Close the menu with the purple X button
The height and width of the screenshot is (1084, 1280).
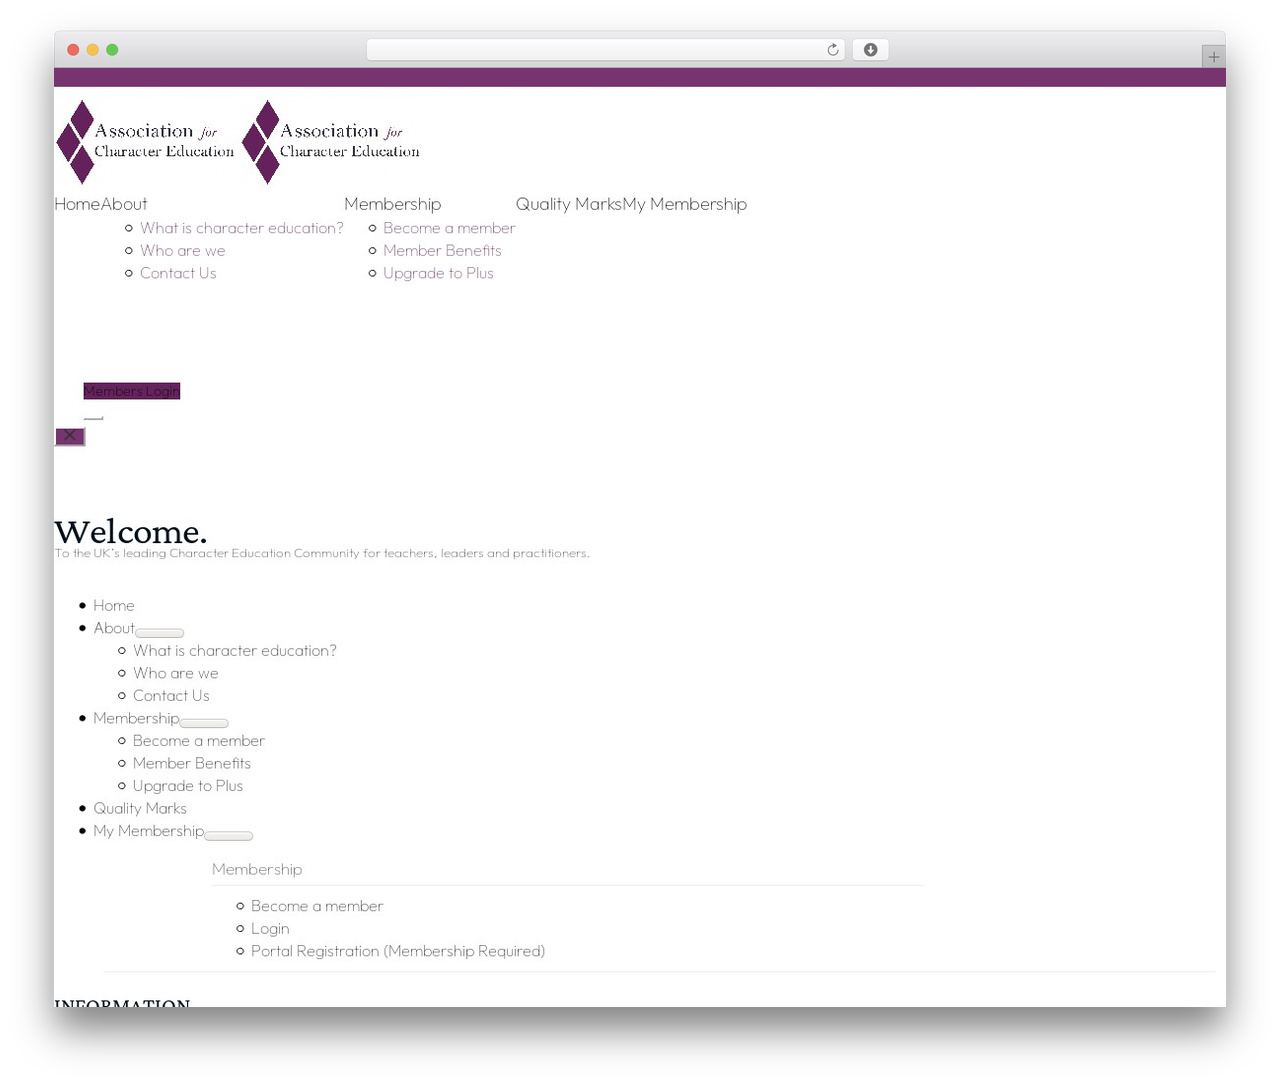coord(70,436)
